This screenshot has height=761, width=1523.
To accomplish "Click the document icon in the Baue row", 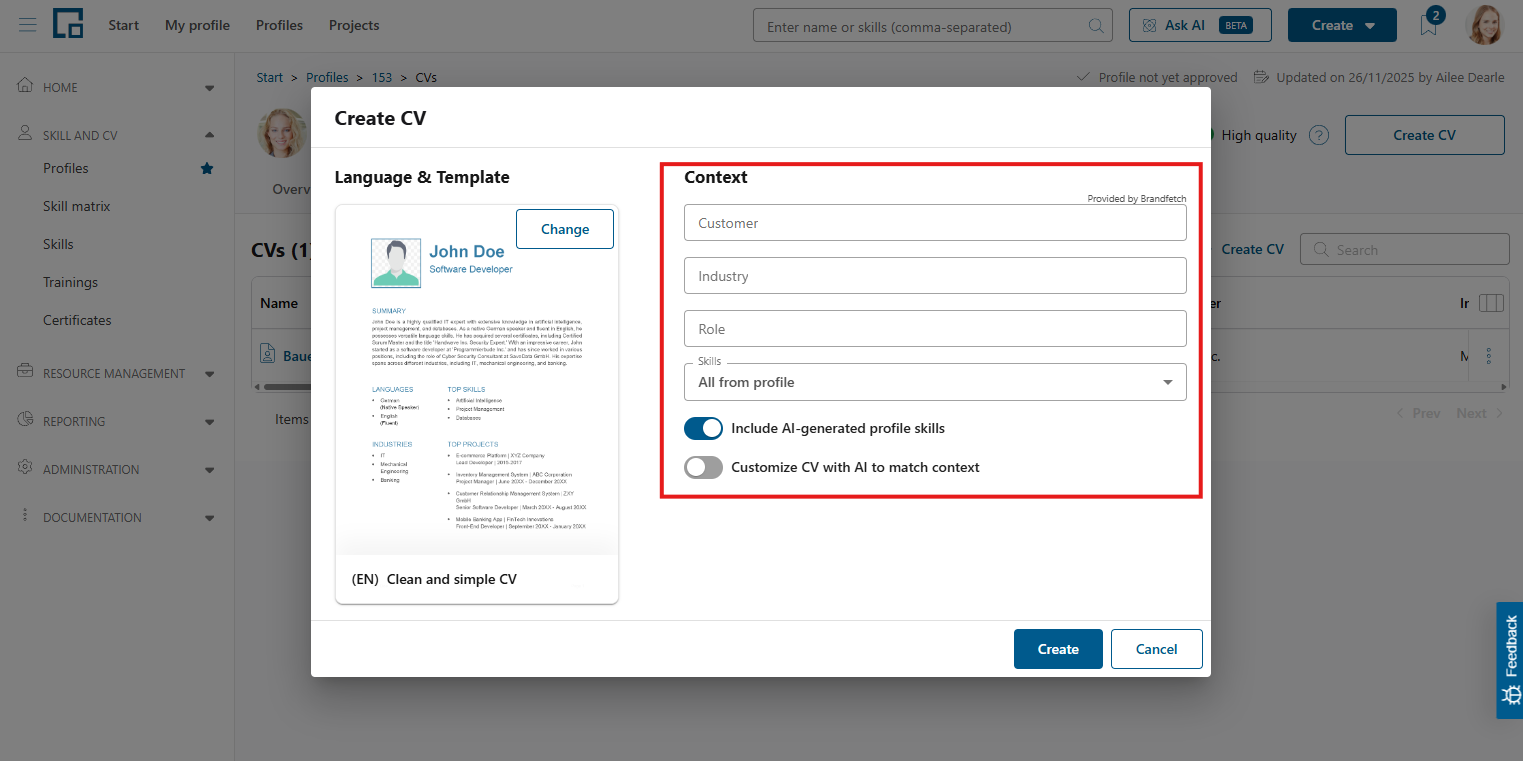I will [268, 354].
